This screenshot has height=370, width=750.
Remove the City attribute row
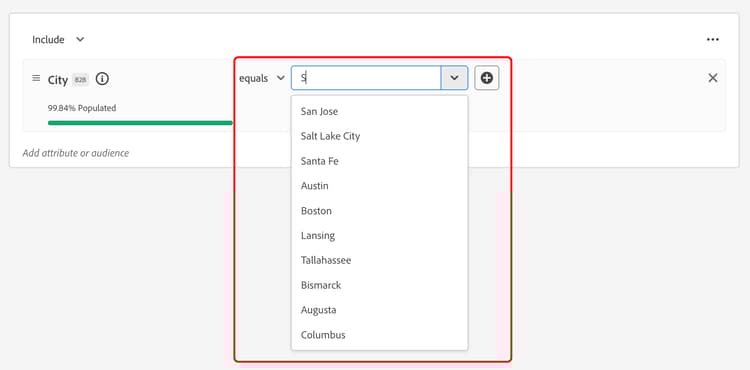(x=713, y=78)
